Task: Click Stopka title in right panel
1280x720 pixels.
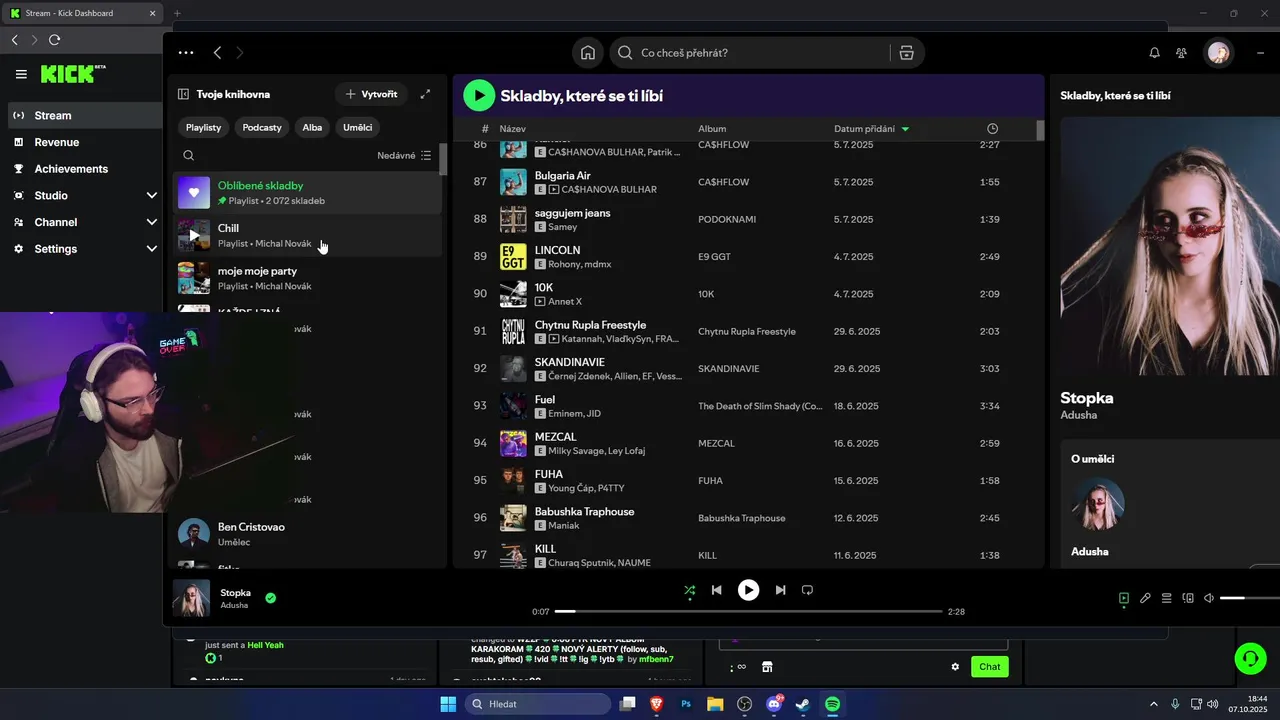Action: click(x=1087, y=397)
